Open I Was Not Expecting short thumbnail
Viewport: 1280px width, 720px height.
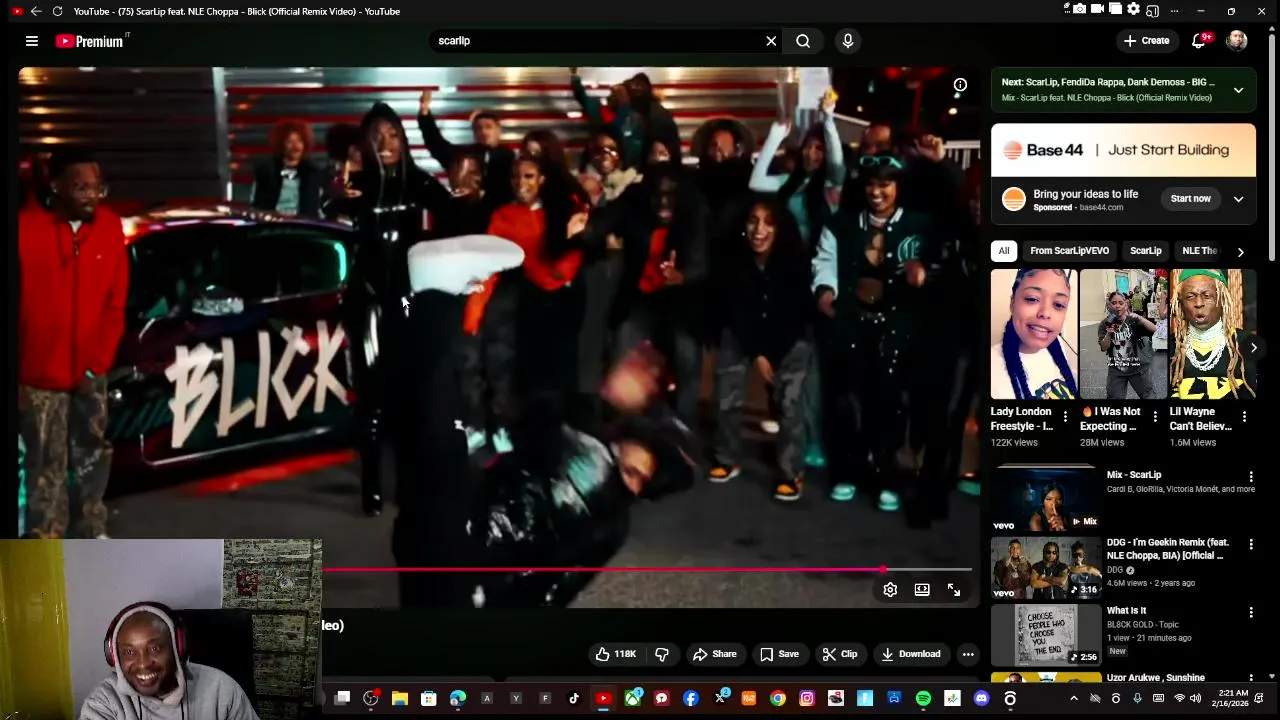tap(1123, 334)
